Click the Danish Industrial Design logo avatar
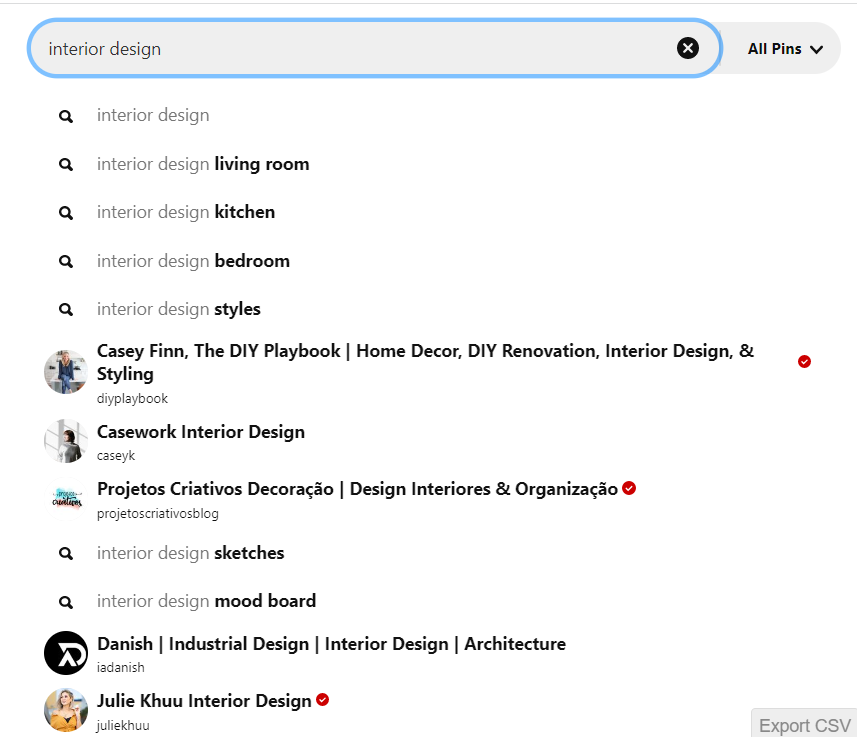The width and height of the screenshot is (857, 737). tap(66, 653)
